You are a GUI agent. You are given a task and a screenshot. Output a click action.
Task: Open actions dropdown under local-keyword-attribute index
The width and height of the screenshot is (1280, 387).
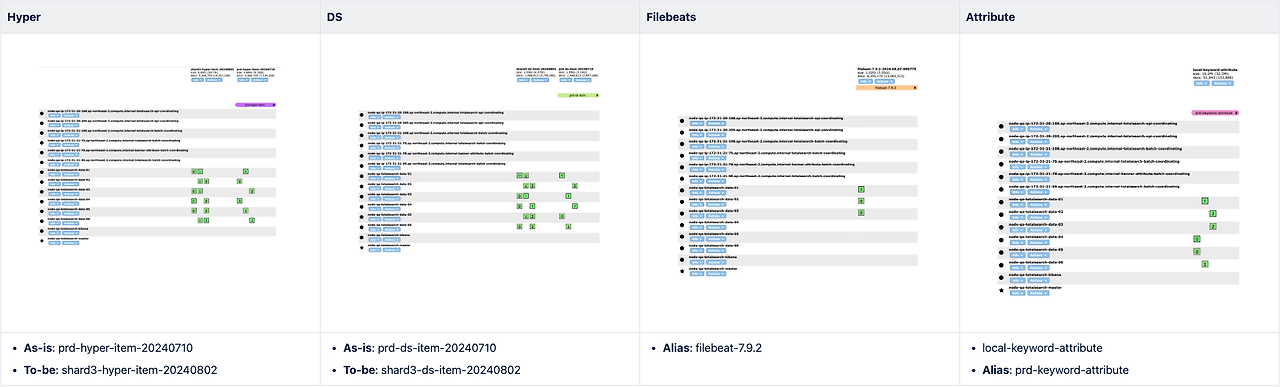(1223, 83)
